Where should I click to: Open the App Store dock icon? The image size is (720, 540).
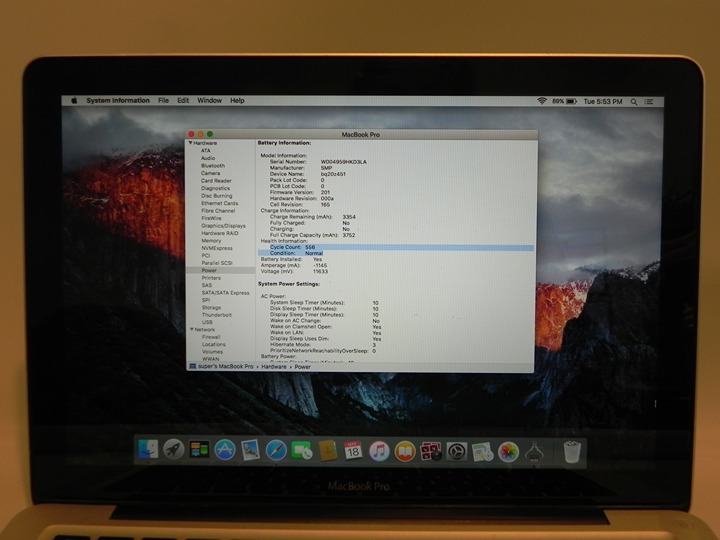225,450
